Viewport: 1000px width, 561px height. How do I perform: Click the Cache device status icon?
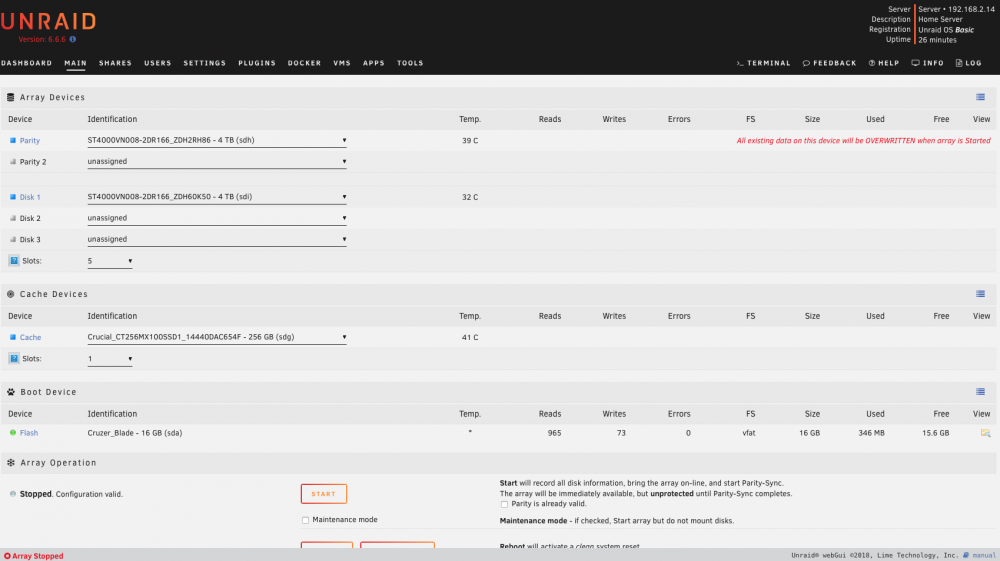(x=13, y=337)
